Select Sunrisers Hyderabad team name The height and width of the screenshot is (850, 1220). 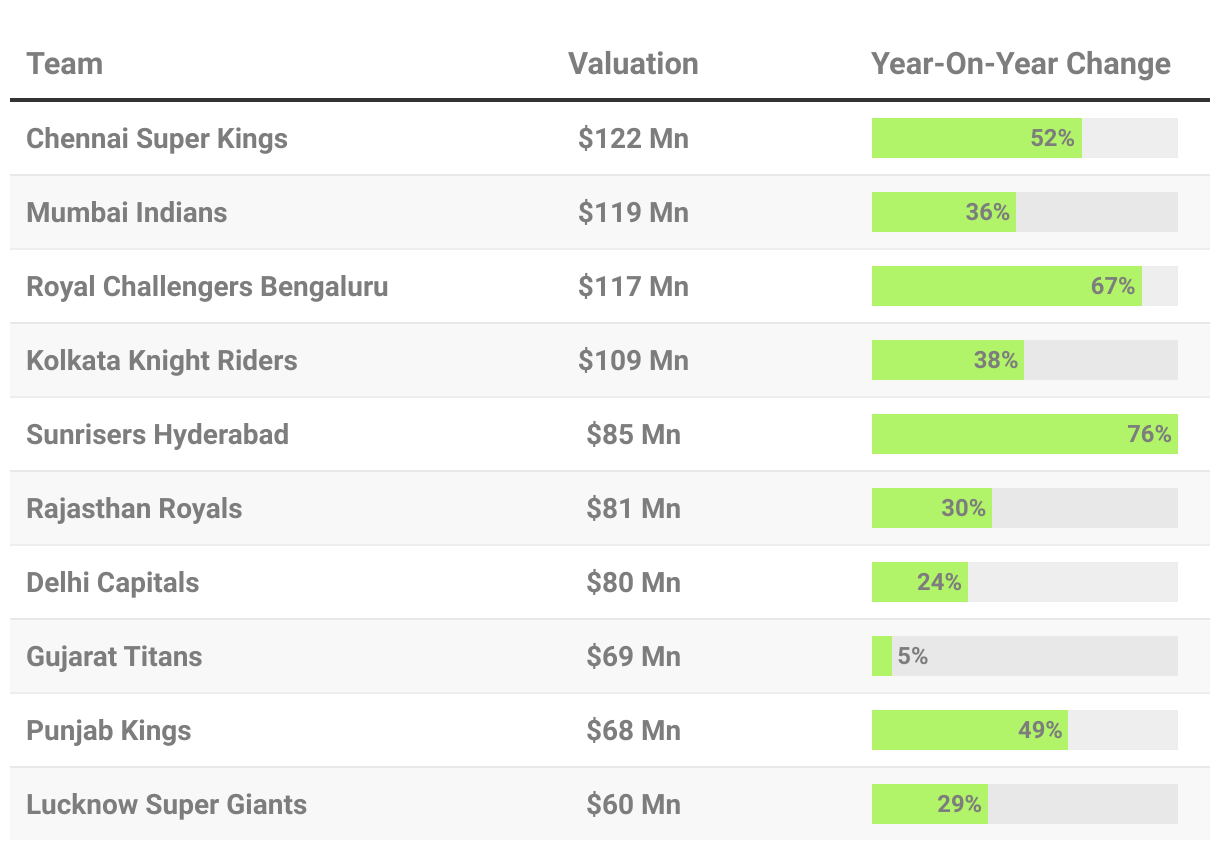pyautogui.click(x=157, y=434)
